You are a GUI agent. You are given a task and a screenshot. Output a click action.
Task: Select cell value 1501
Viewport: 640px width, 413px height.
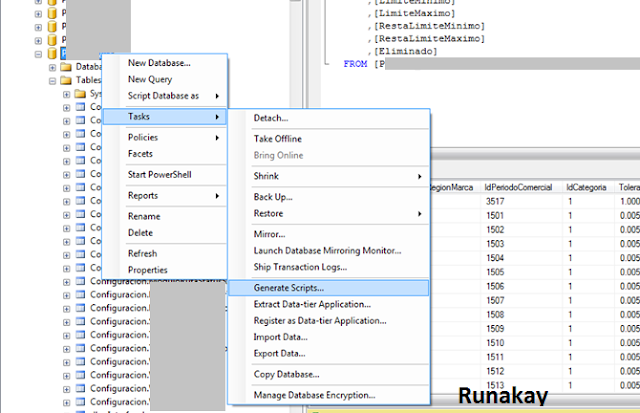coord(495,215)
